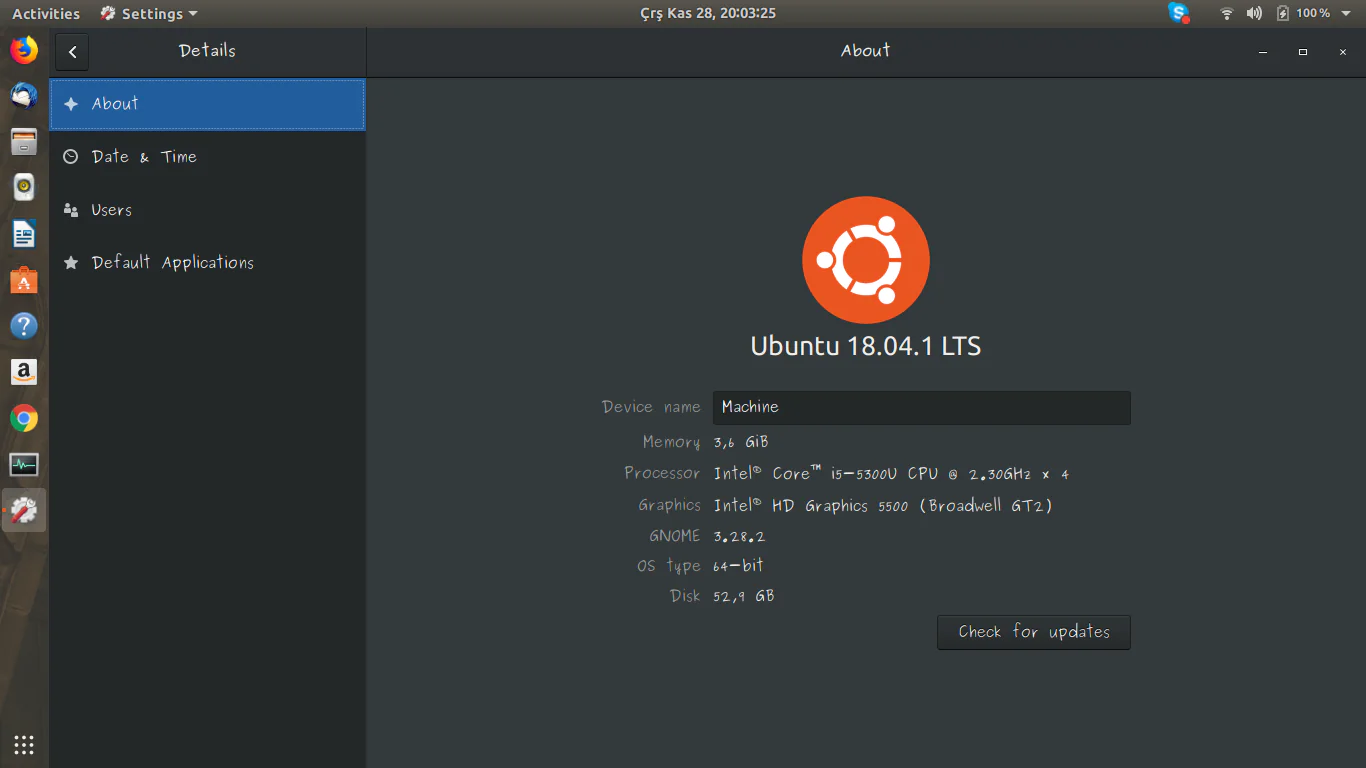This screenshot has width=1366, height=768.
Task: Show Applications grid at dock bottom
Action: 24,744
